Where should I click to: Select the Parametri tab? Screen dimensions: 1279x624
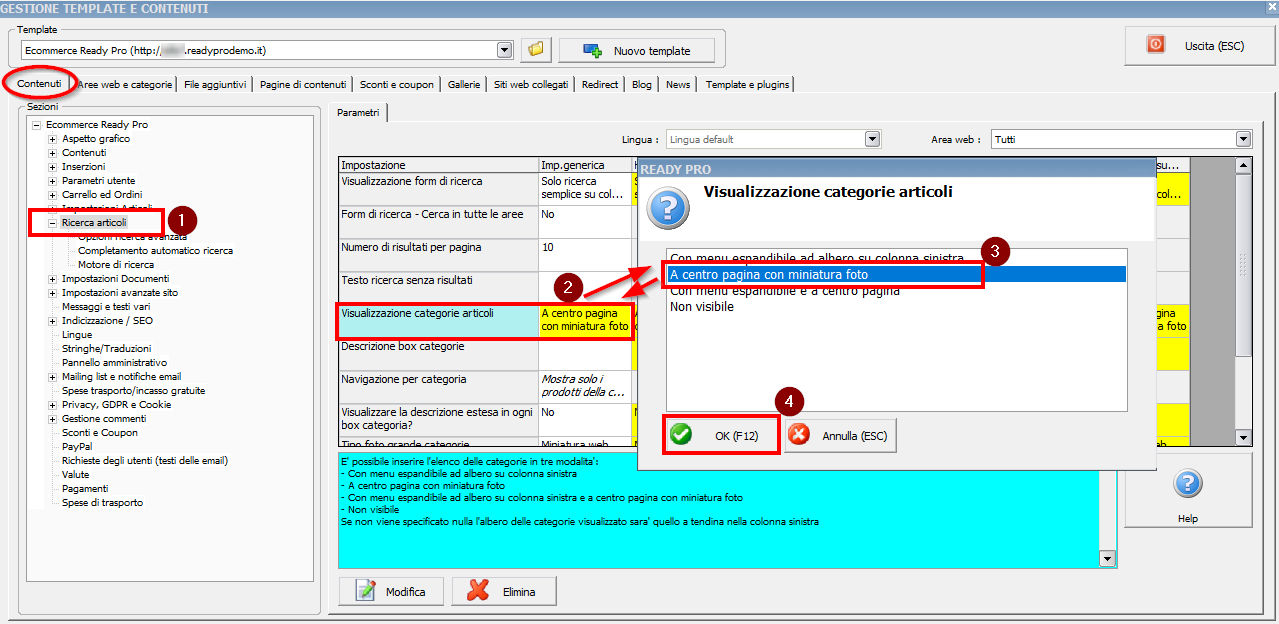click(358, 113)
